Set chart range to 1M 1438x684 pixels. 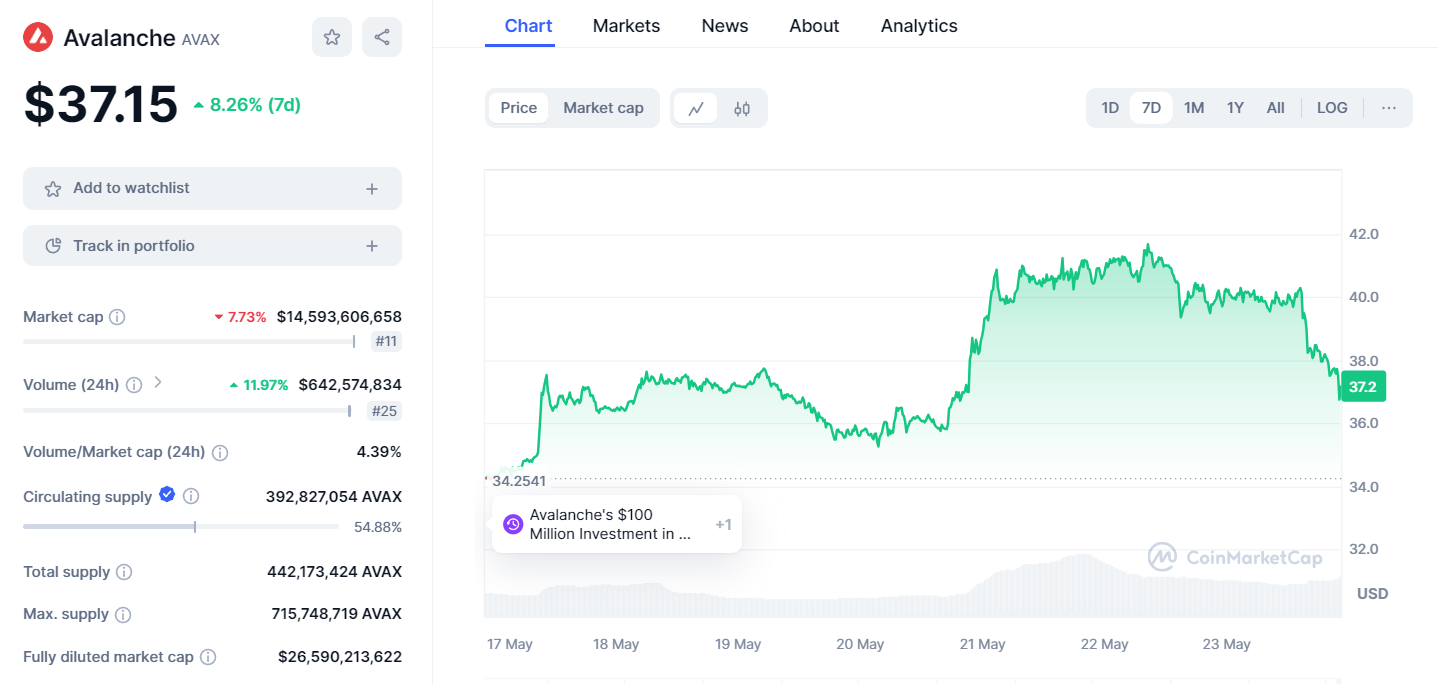(x=1194, y=108)
